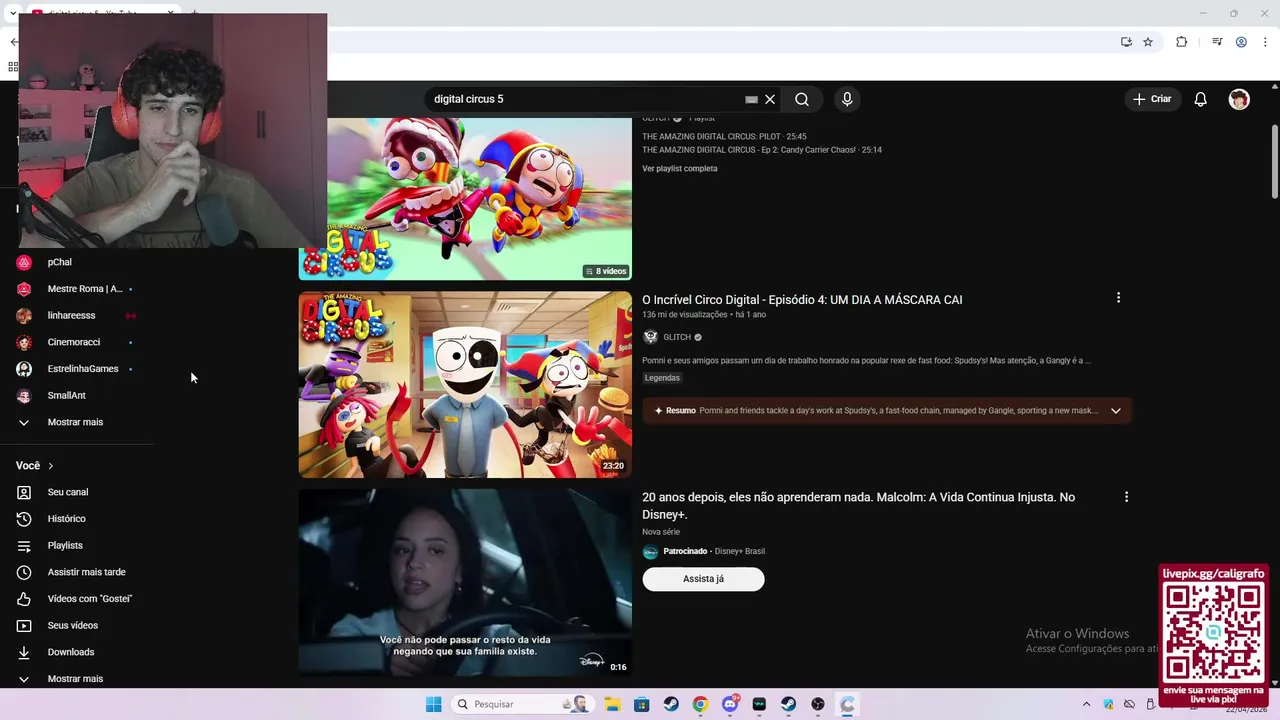Expand Mostrar mais under subscriptions
Screen dimensions: 1280x720
(75, 422)
